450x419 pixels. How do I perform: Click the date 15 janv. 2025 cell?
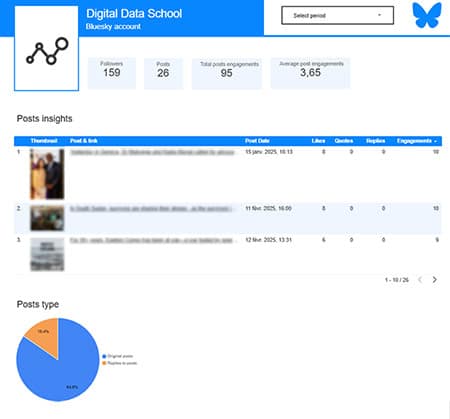pyautogui.click(x=269, y=152)
